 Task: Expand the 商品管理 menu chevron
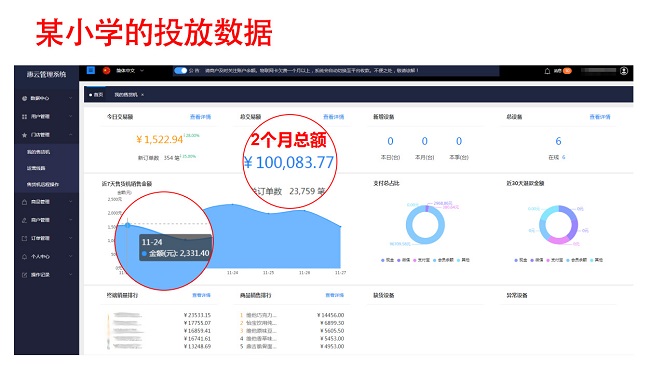[70, 202]
